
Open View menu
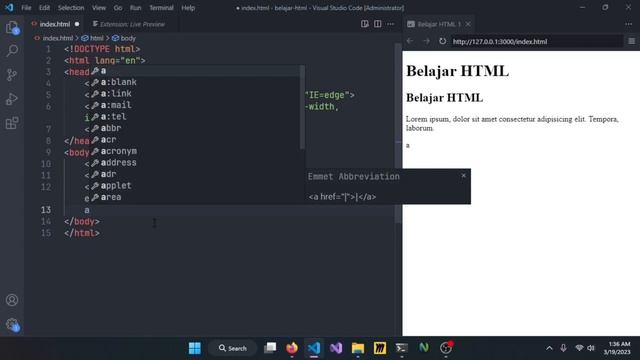pyautogui.click(x=99, y=8)
